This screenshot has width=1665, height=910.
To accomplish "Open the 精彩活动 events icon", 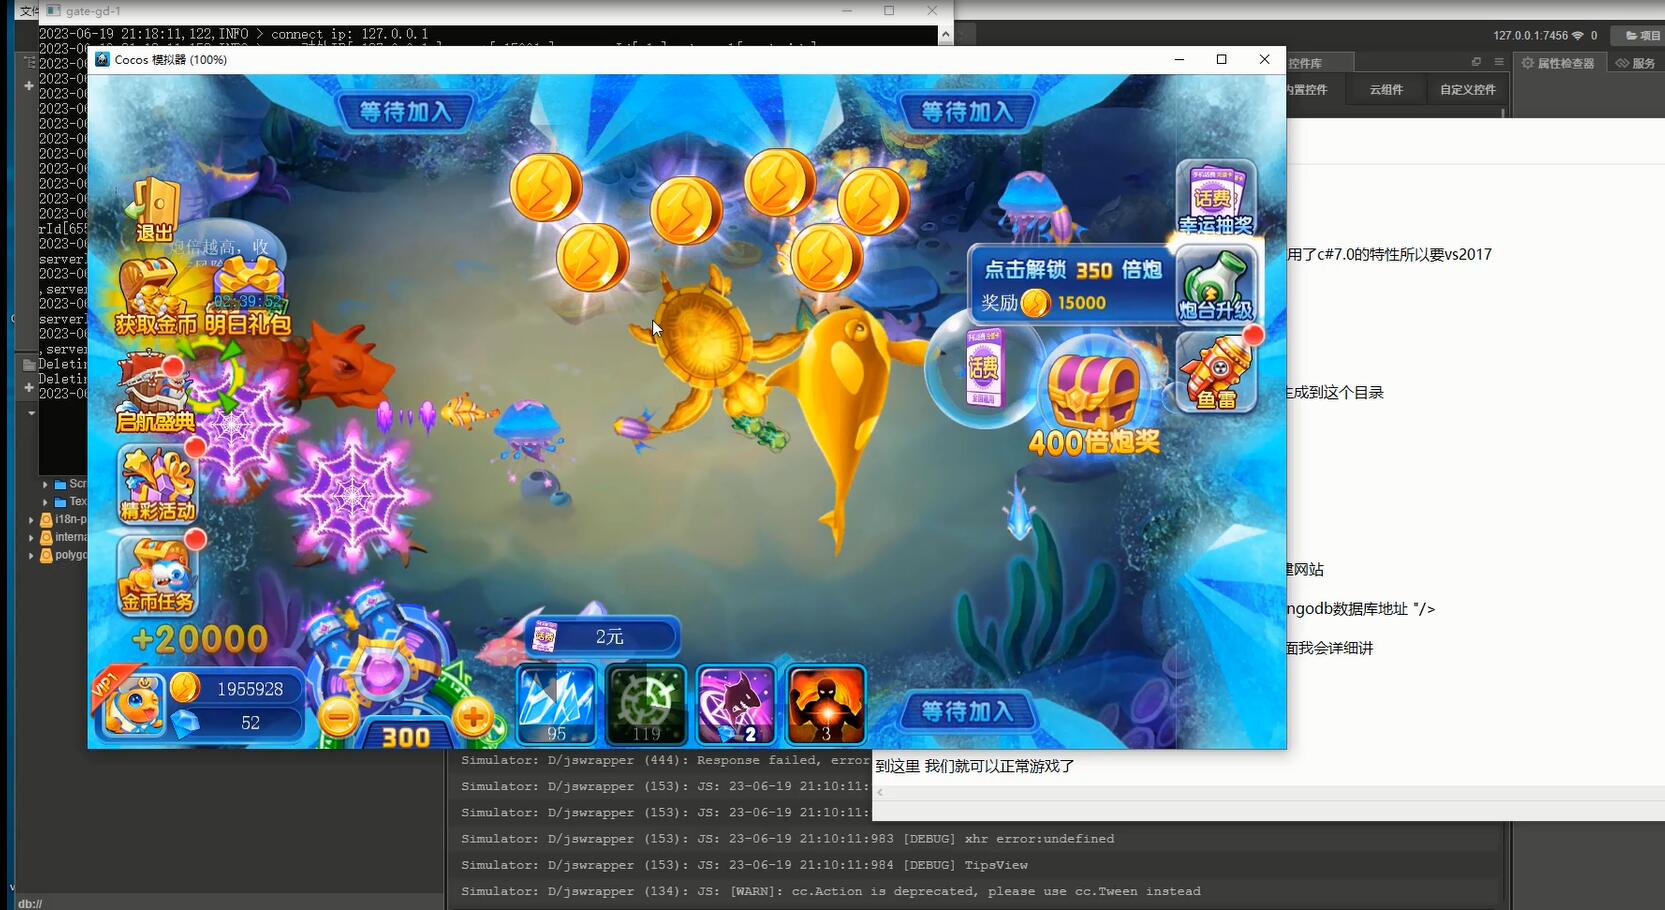I will point(157,485).
